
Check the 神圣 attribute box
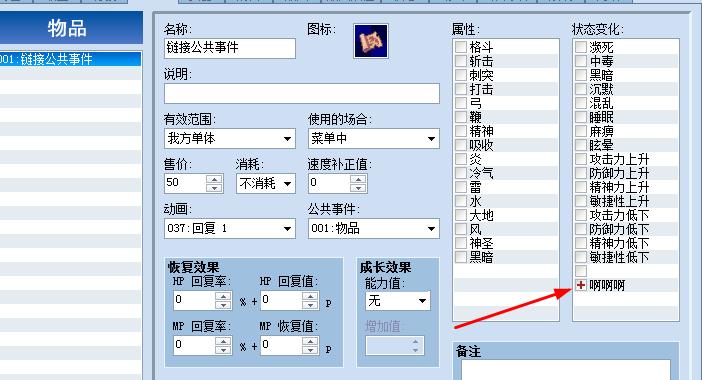click(461, 243)
